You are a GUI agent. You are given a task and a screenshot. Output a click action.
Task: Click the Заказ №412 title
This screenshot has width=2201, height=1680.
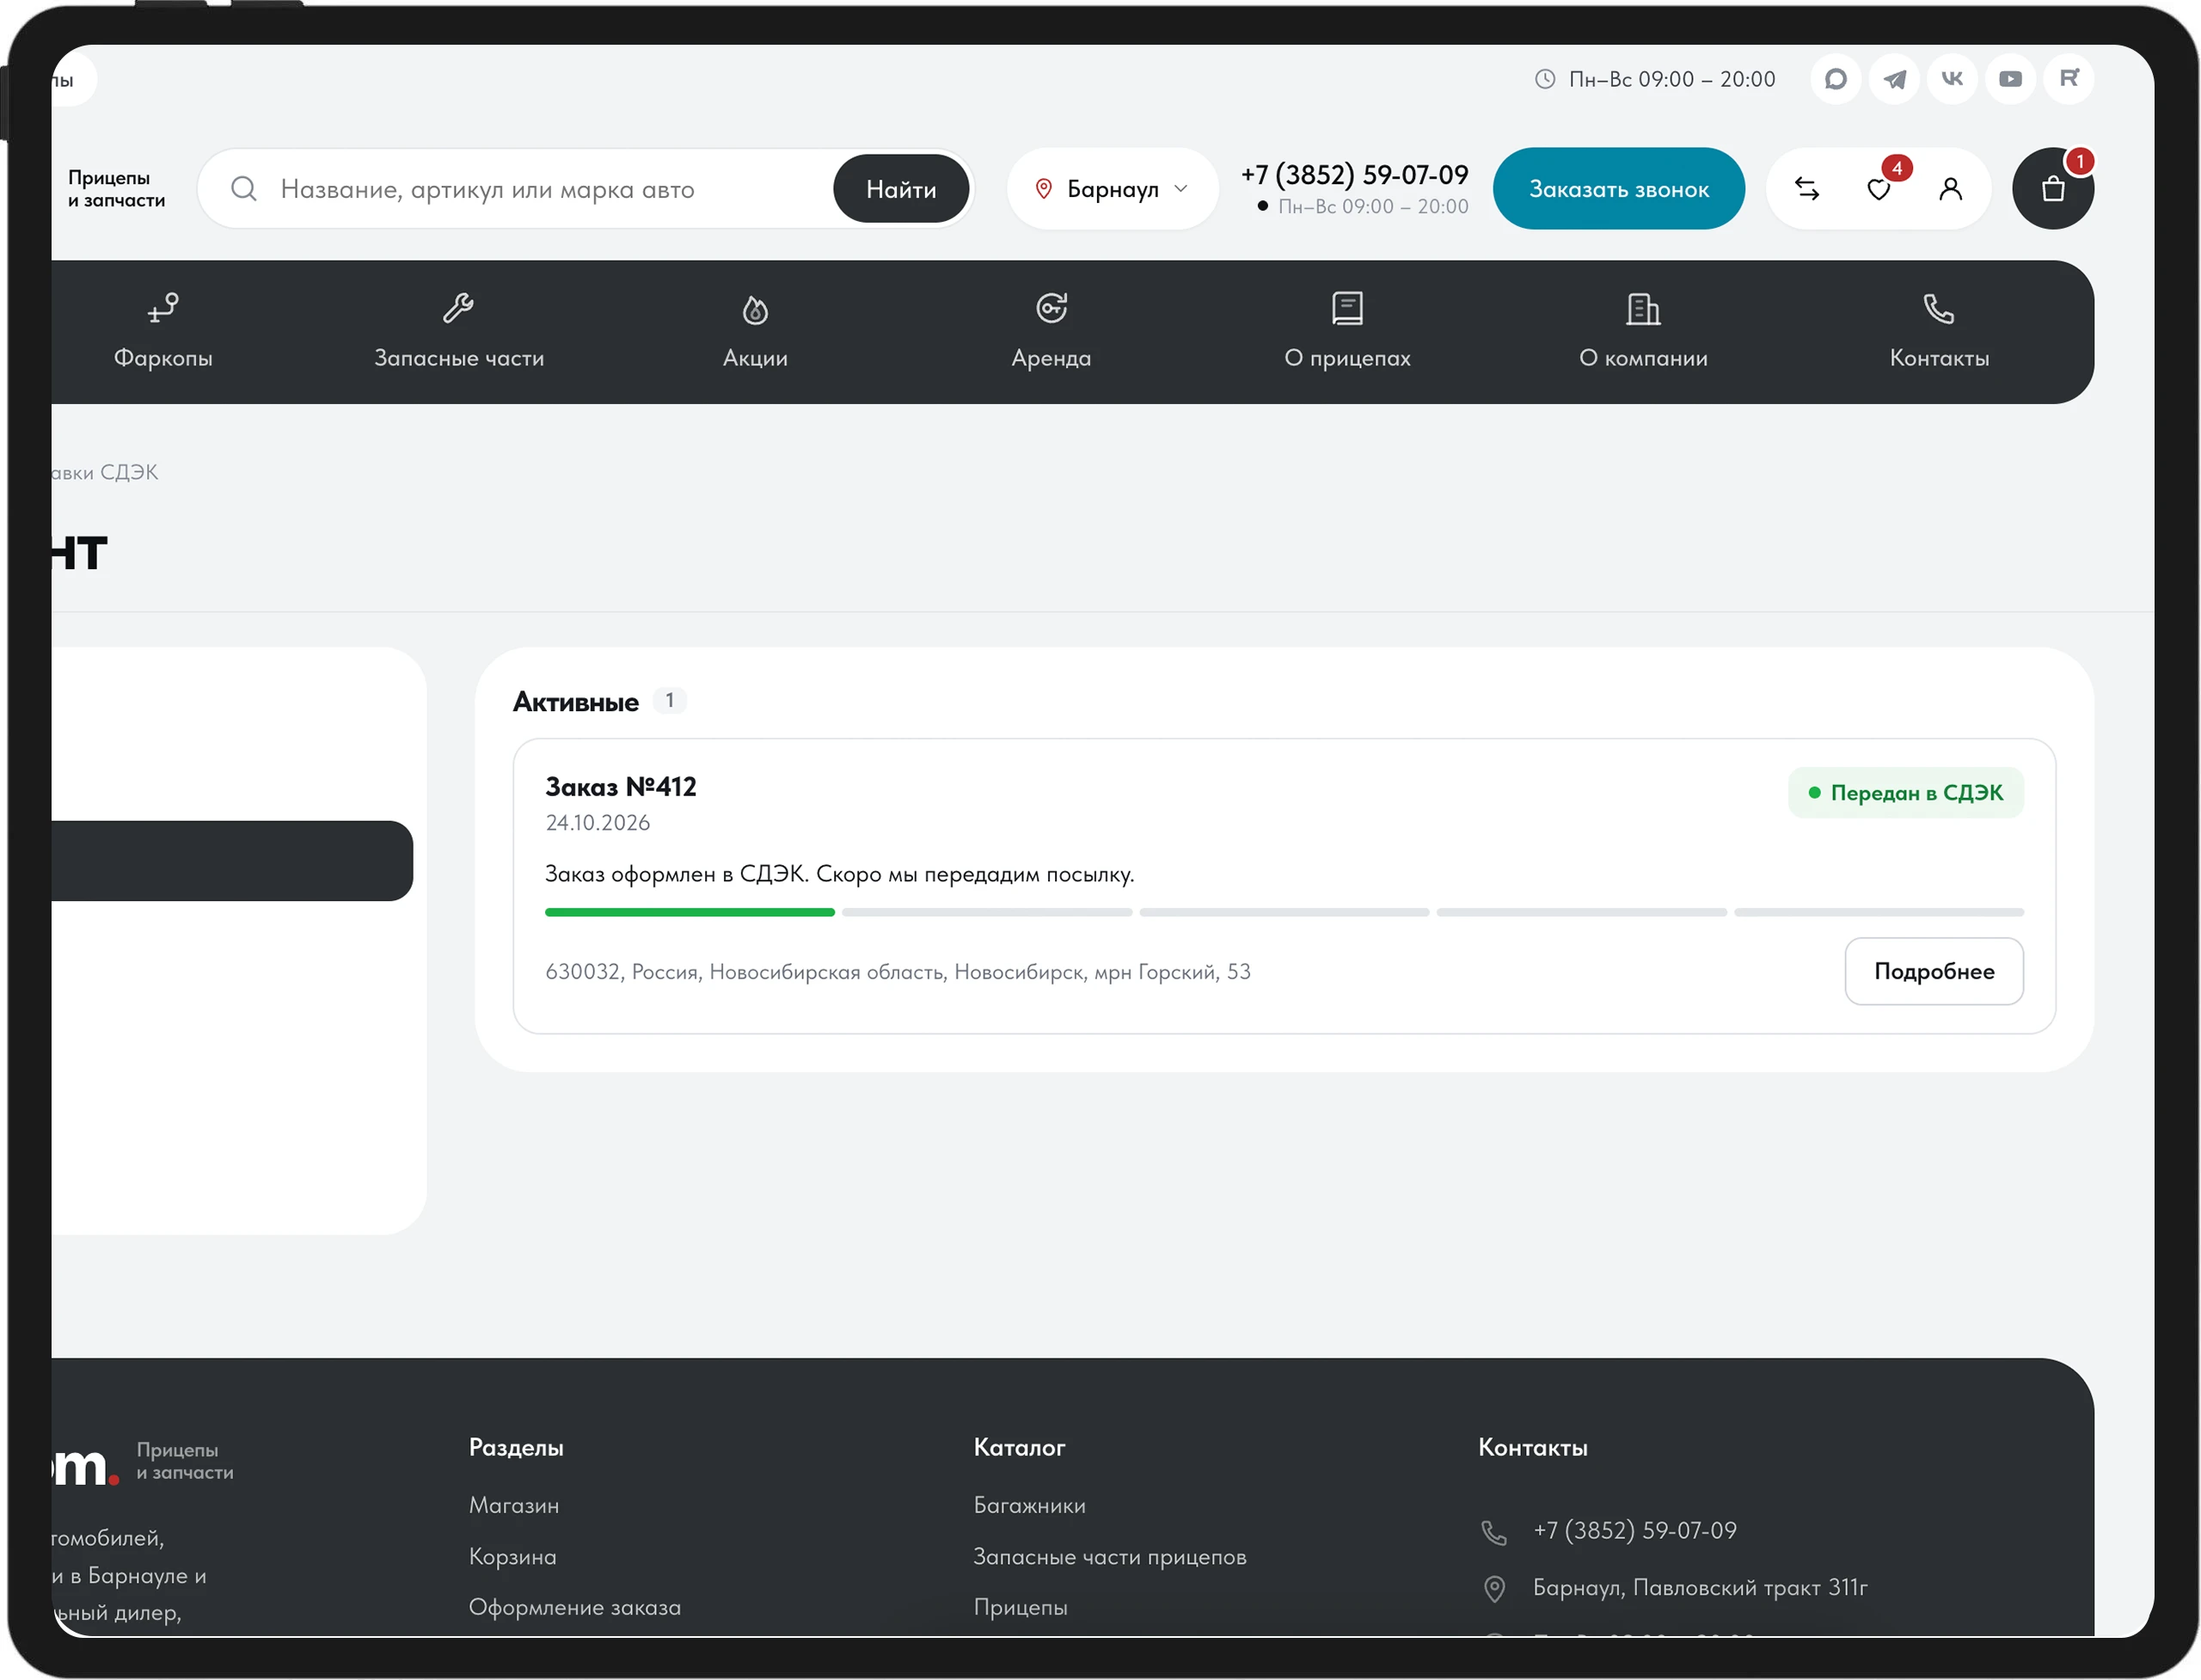(x=621, y=787)
